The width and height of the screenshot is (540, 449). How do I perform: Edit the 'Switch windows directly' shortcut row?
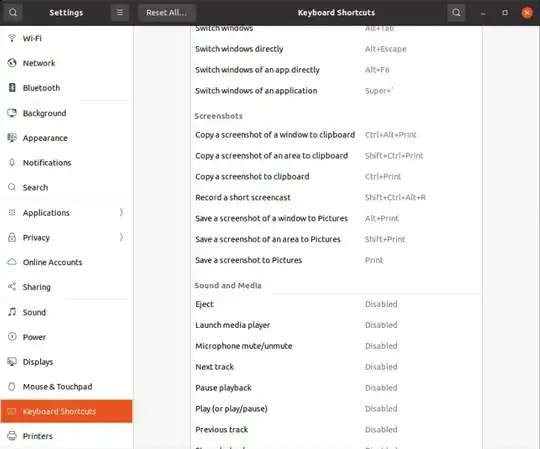[x=336, y=49]
